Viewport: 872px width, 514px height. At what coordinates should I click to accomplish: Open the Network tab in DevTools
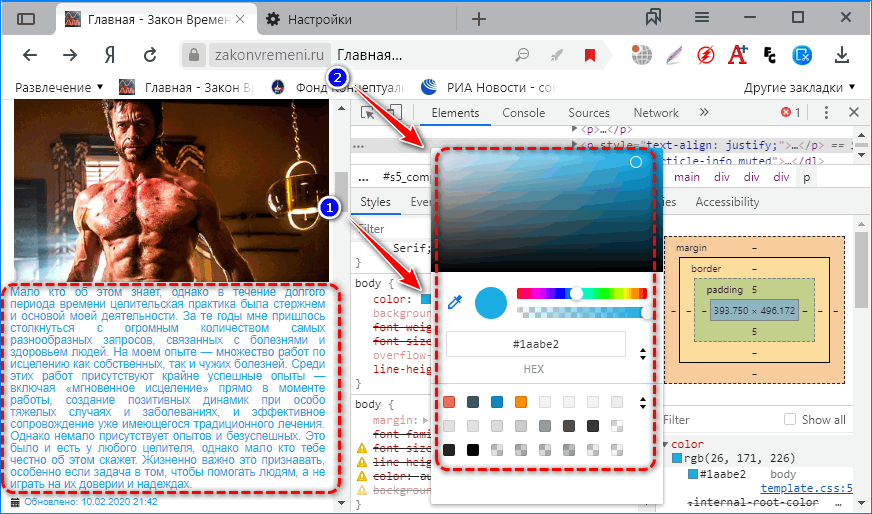pyautogui.click(x=656, y=113)
